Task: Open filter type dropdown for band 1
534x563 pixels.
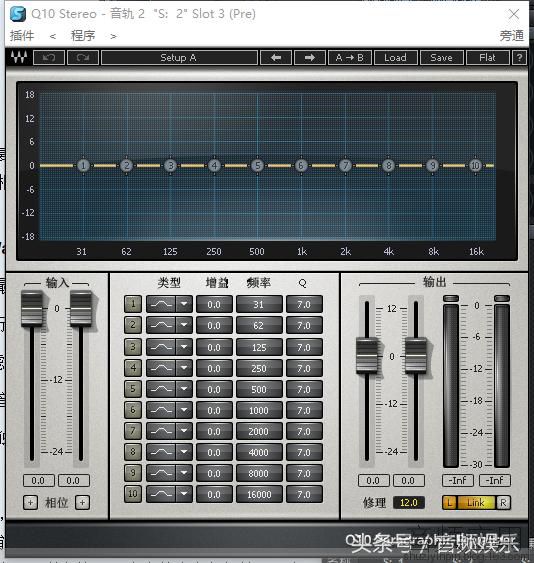Action: (184, 304)
